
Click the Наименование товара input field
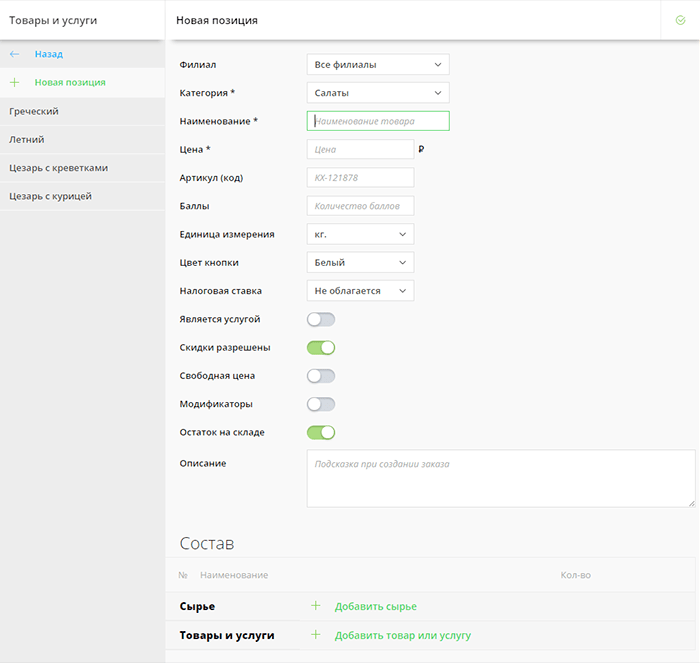[x=377, y=121]
